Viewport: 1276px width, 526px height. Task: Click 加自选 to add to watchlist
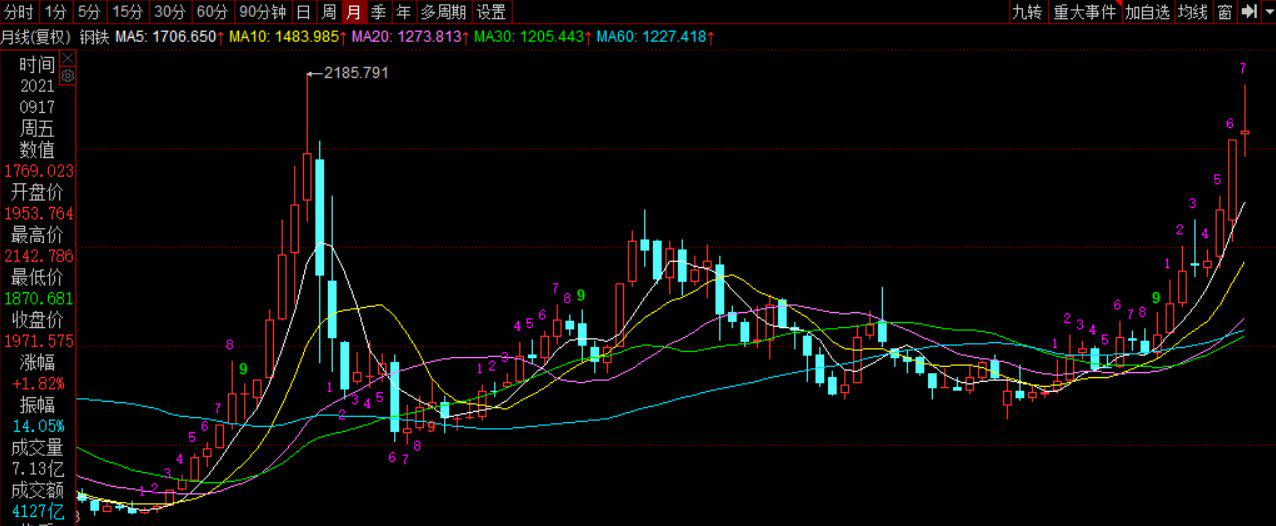pos(1147,12)
